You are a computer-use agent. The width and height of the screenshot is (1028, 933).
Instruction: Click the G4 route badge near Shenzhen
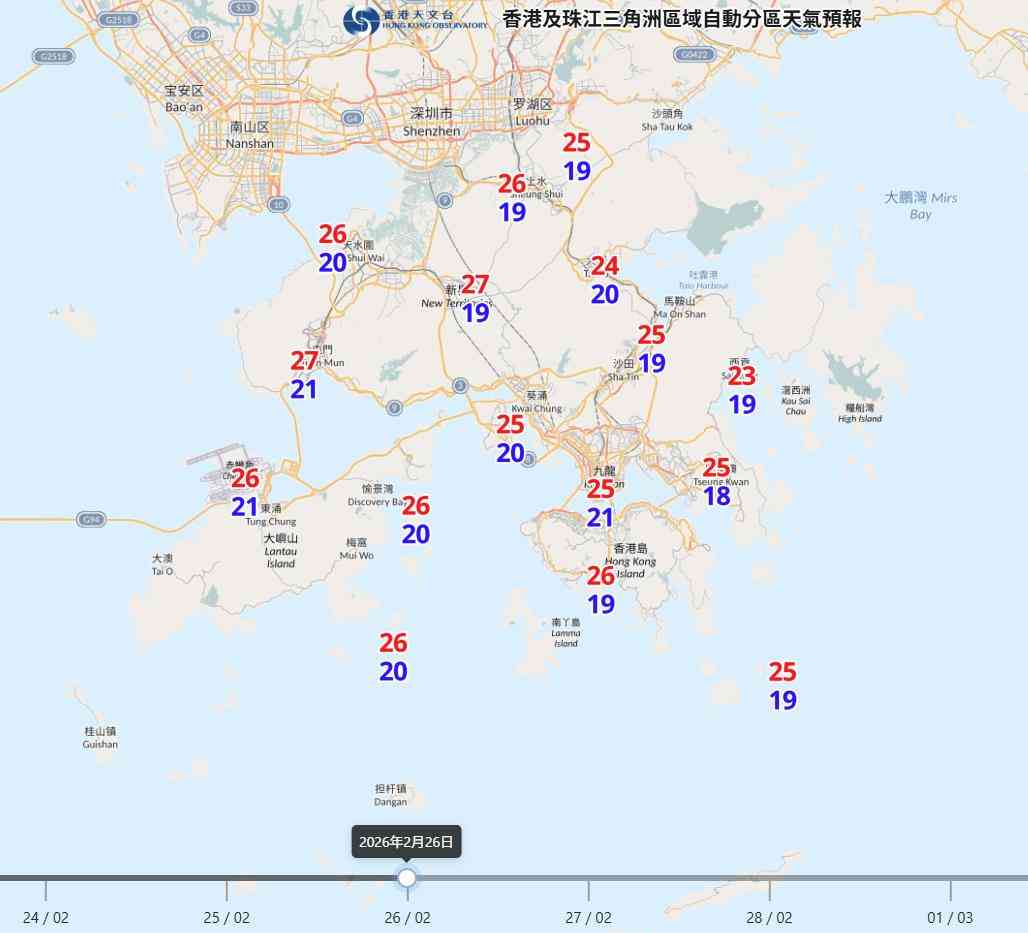352,118
